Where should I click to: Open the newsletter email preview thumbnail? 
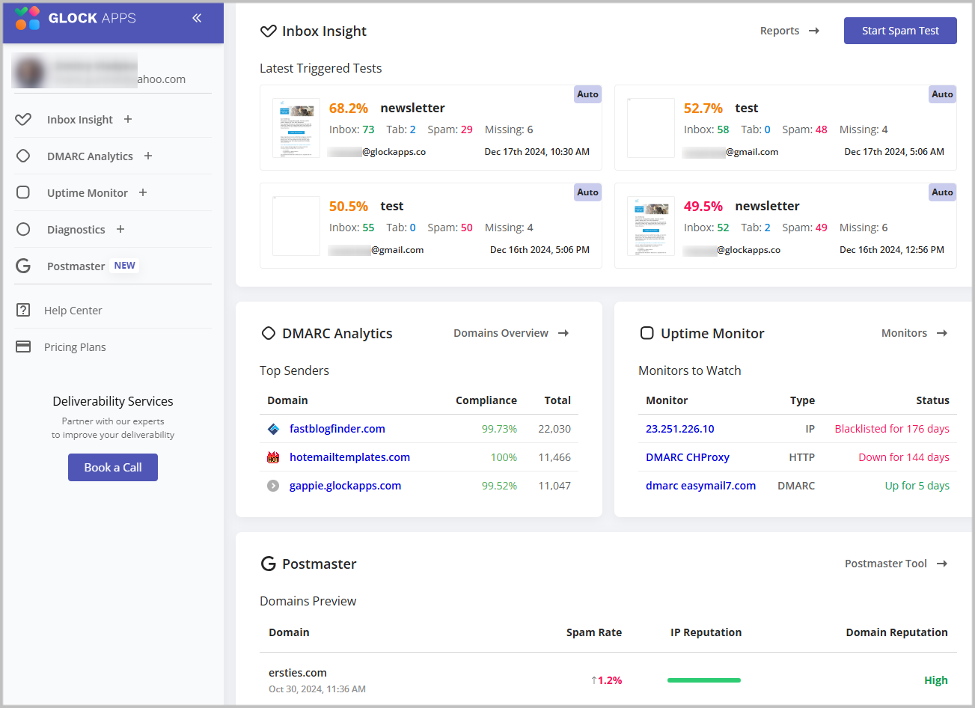point(297,128)
